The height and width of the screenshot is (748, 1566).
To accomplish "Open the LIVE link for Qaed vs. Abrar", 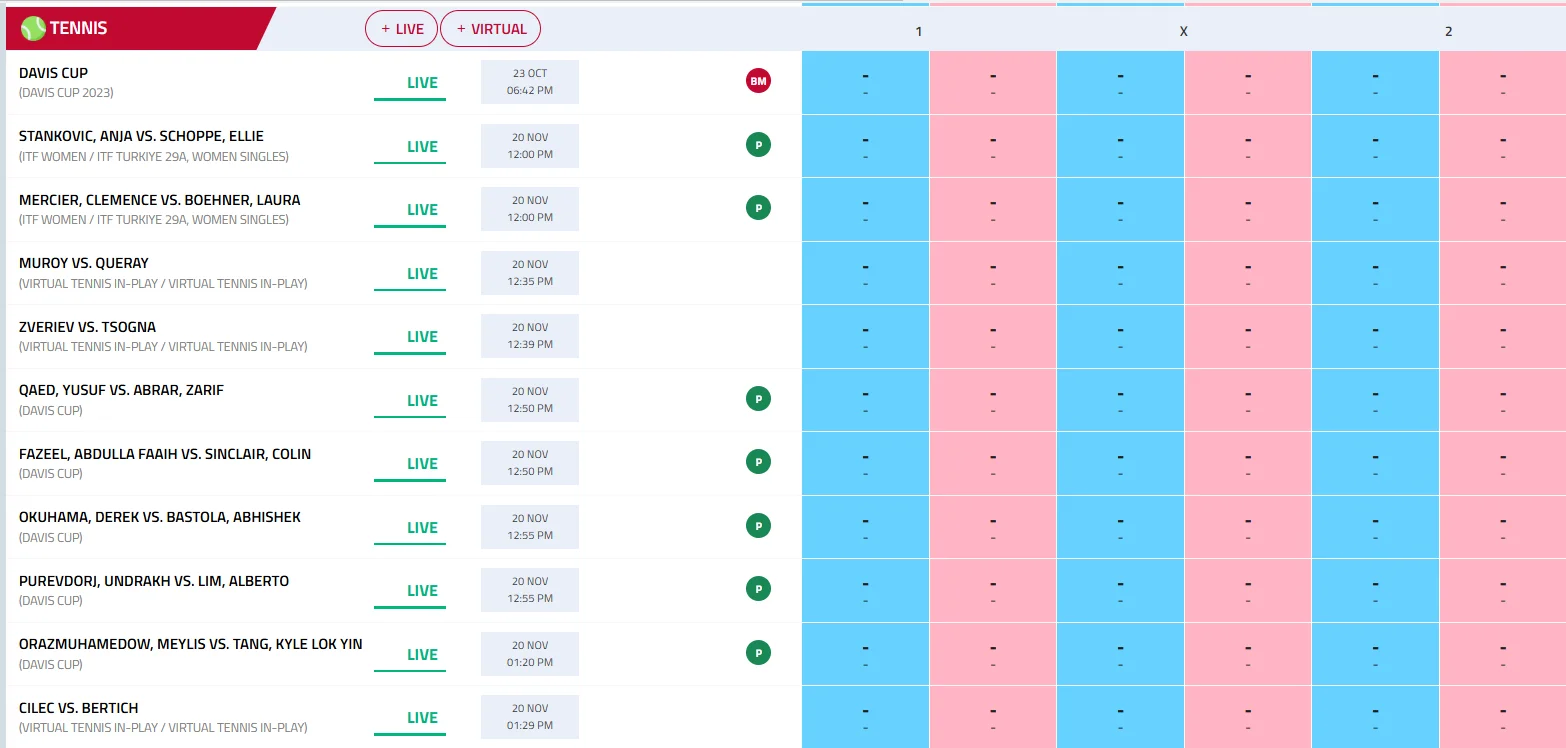I will (410, 402).
